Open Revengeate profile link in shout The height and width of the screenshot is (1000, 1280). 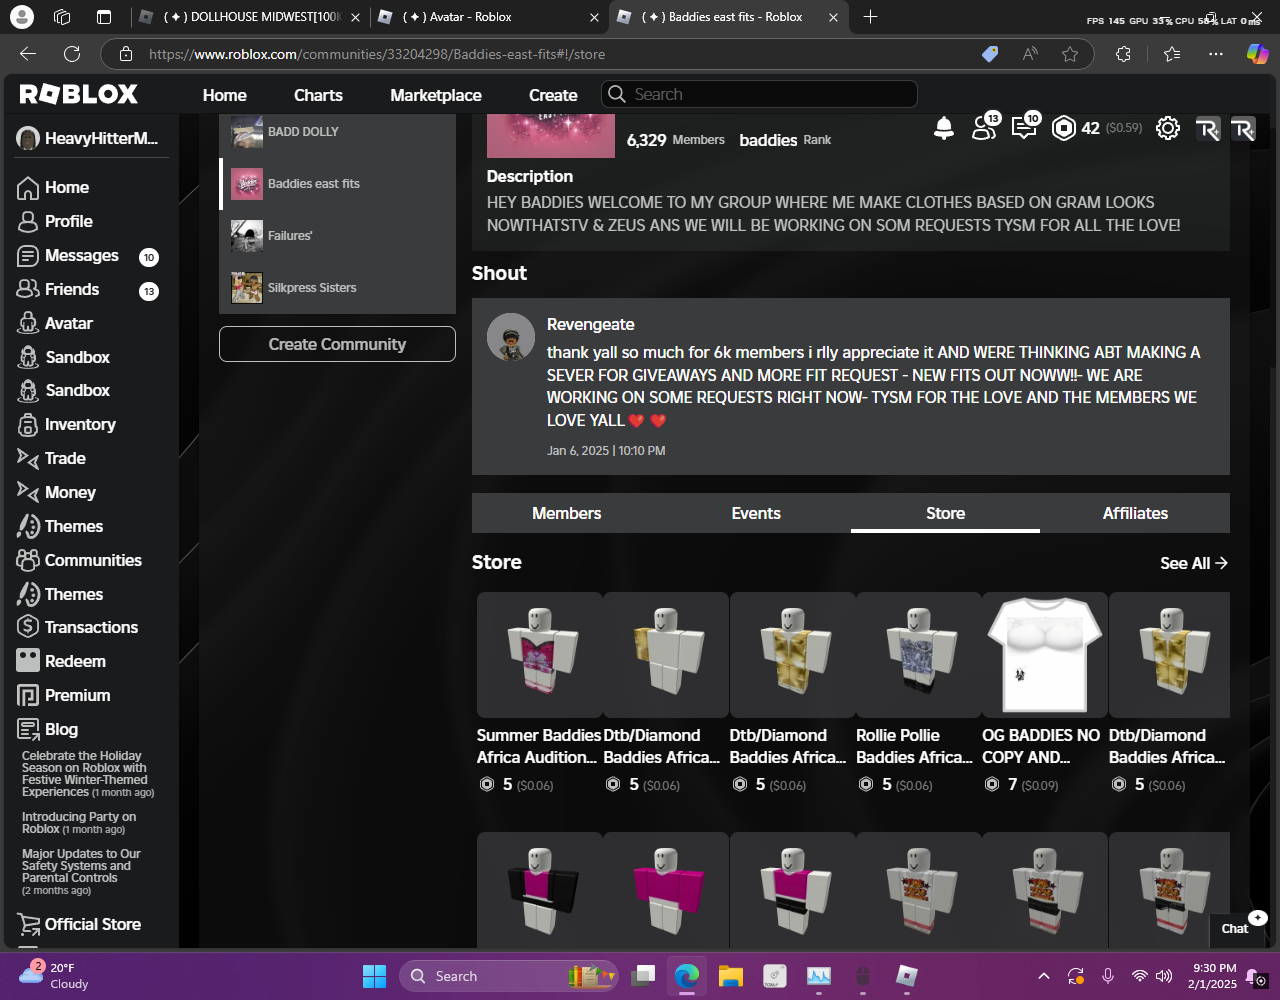pyautogui.click(x=590, y=324)
